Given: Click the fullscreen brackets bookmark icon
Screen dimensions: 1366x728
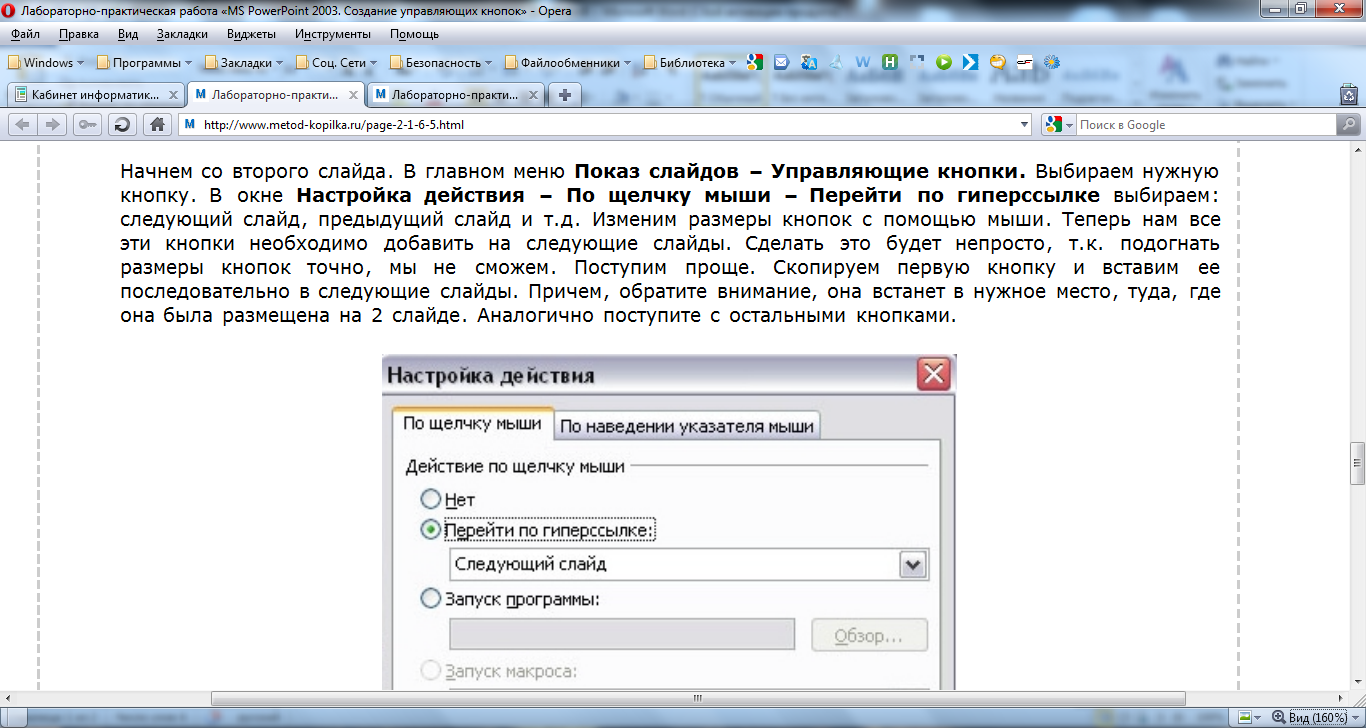Looking at the screenshot, I should coord(917,62).
